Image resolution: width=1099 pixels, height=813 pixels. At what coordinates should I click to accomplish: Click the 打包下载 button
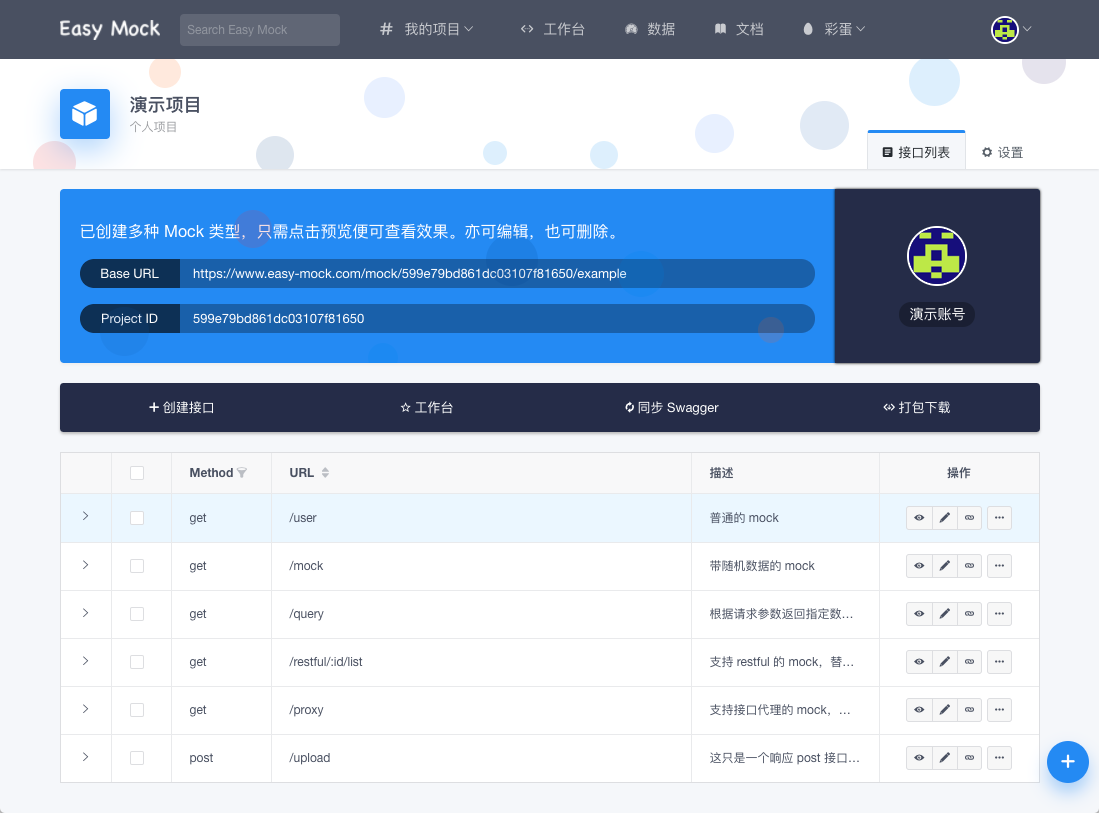[916, 407]
